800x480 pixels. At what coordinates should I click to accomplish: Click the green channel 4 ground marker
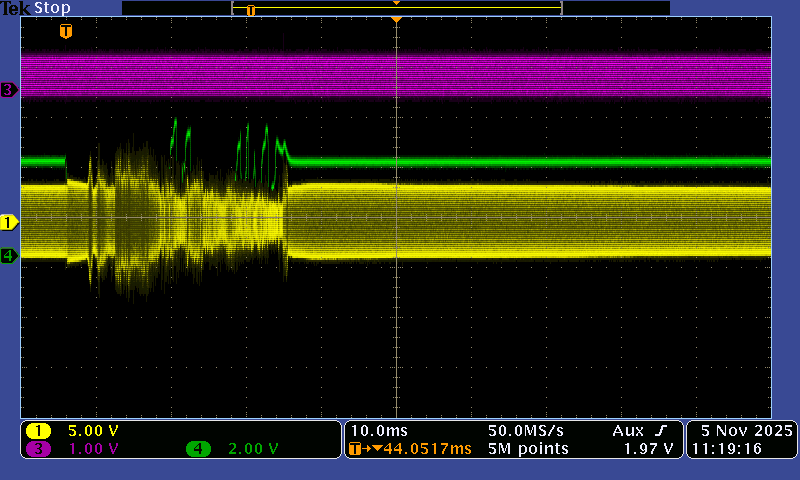coord(9,256)
